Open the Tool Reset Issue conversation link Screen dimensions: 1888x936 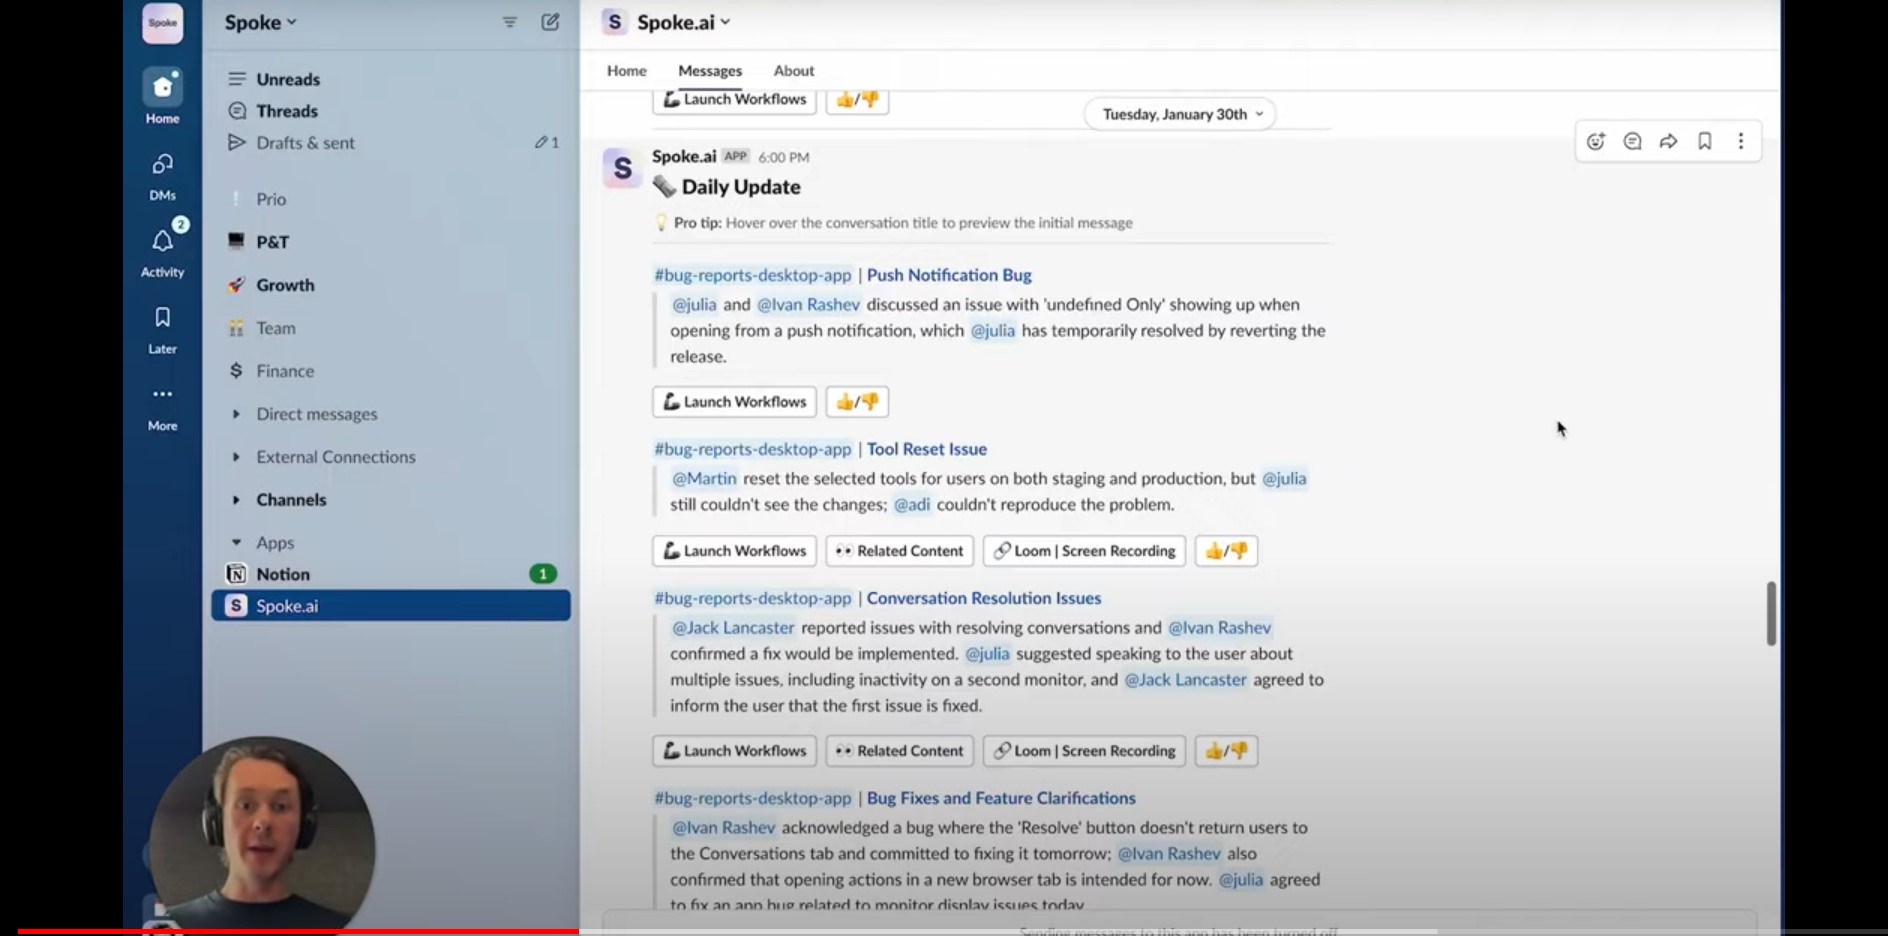tap(927, 449)
